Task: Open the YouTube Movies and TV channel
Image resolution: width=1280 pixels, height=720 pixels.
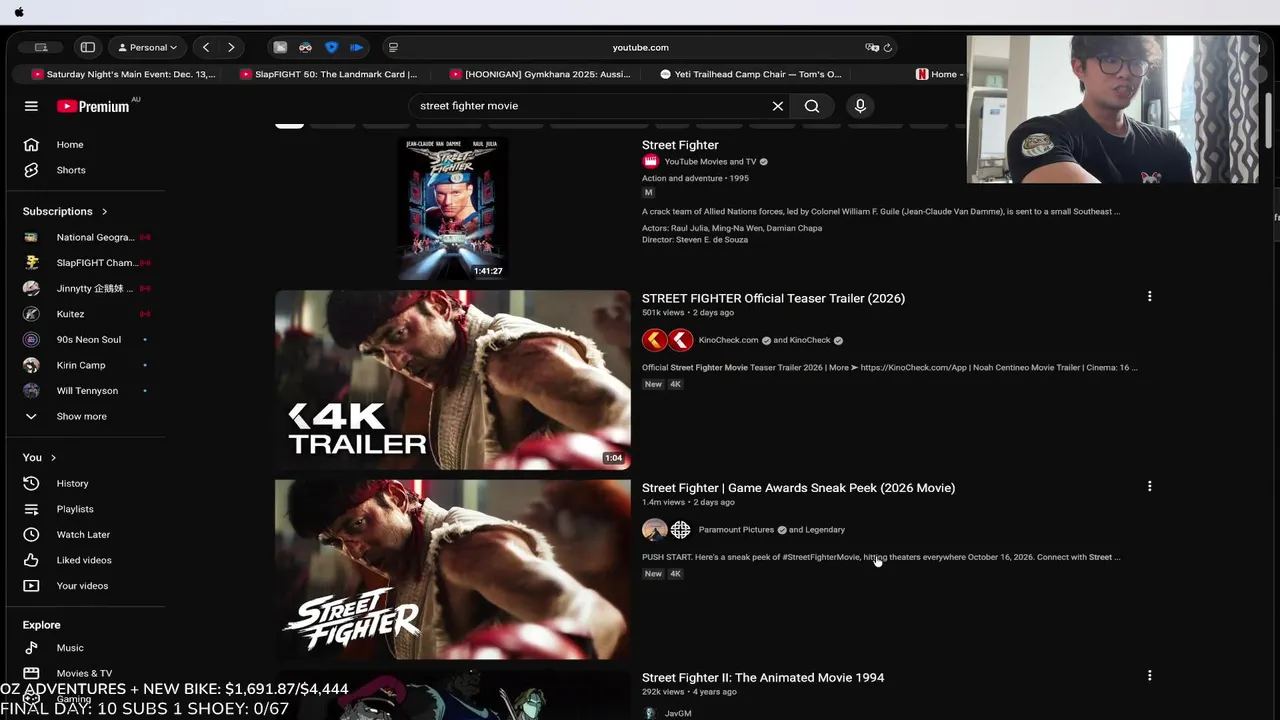Action: pos(710,162)
